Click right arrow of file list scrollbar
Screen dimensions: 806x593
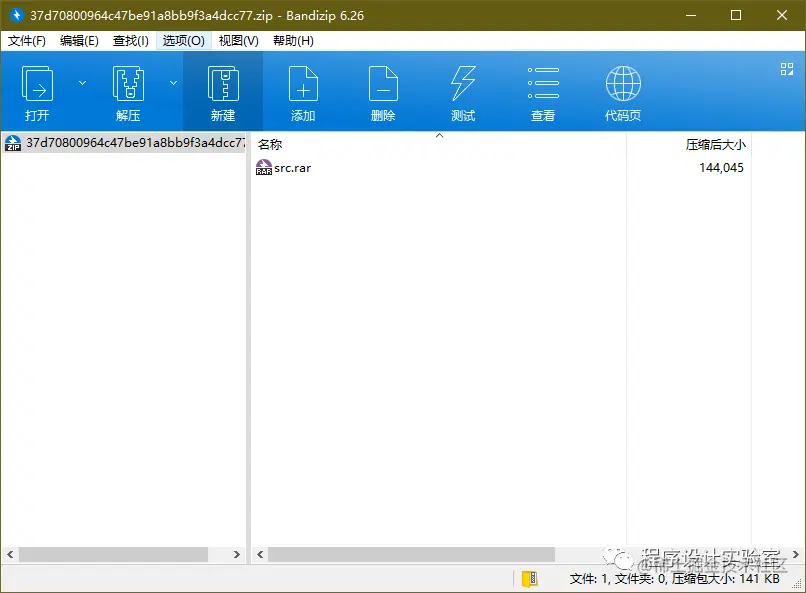796,554
